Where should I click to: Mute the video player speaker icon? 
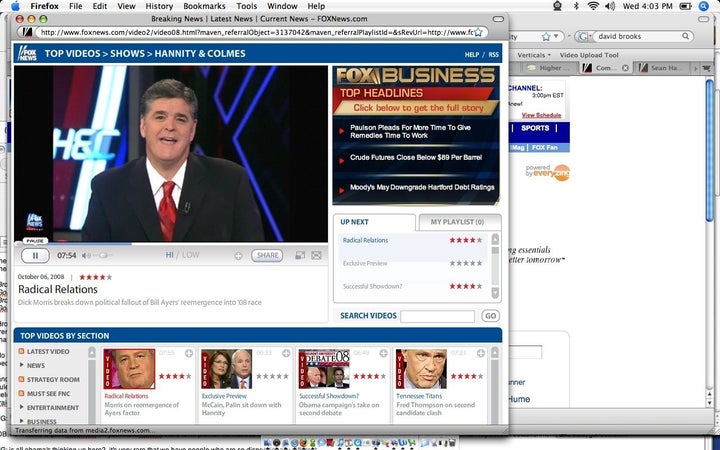(85, 255)
